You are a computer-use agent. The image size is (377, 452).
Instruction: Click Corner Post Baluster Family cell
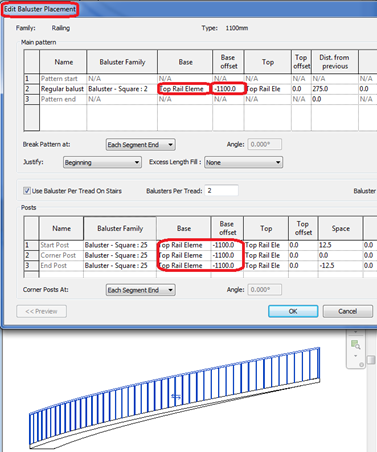pyautogui.click(x=120, y=255)
